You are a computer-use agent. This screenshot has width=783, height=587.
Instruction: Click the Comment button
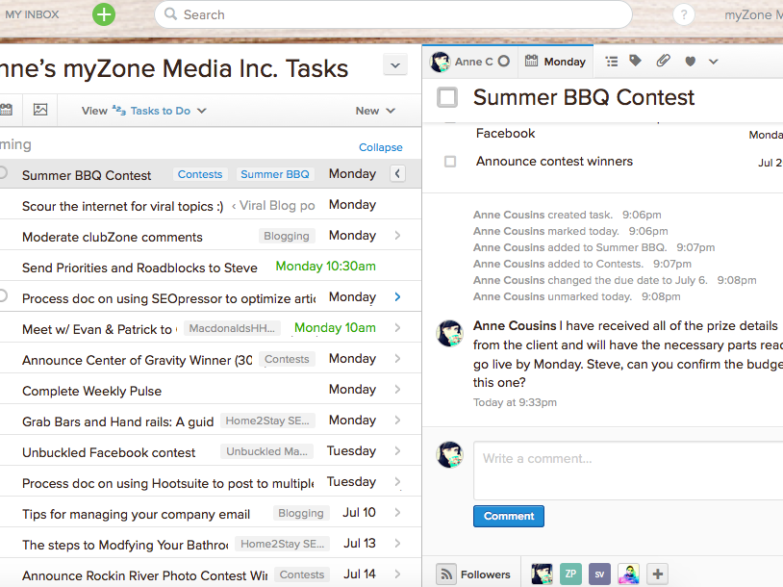click(x=508, y=516)
